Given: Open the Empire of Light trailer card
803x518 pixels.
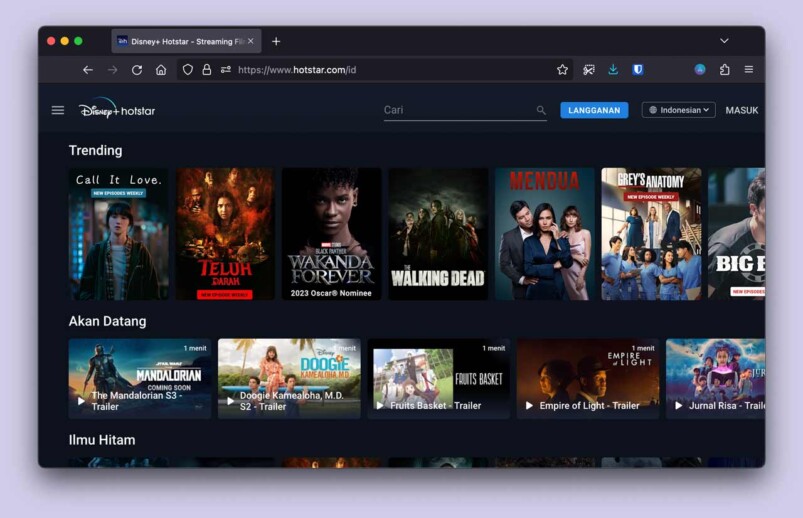Looking at the screenshot, I should click(x=588, y=379).
